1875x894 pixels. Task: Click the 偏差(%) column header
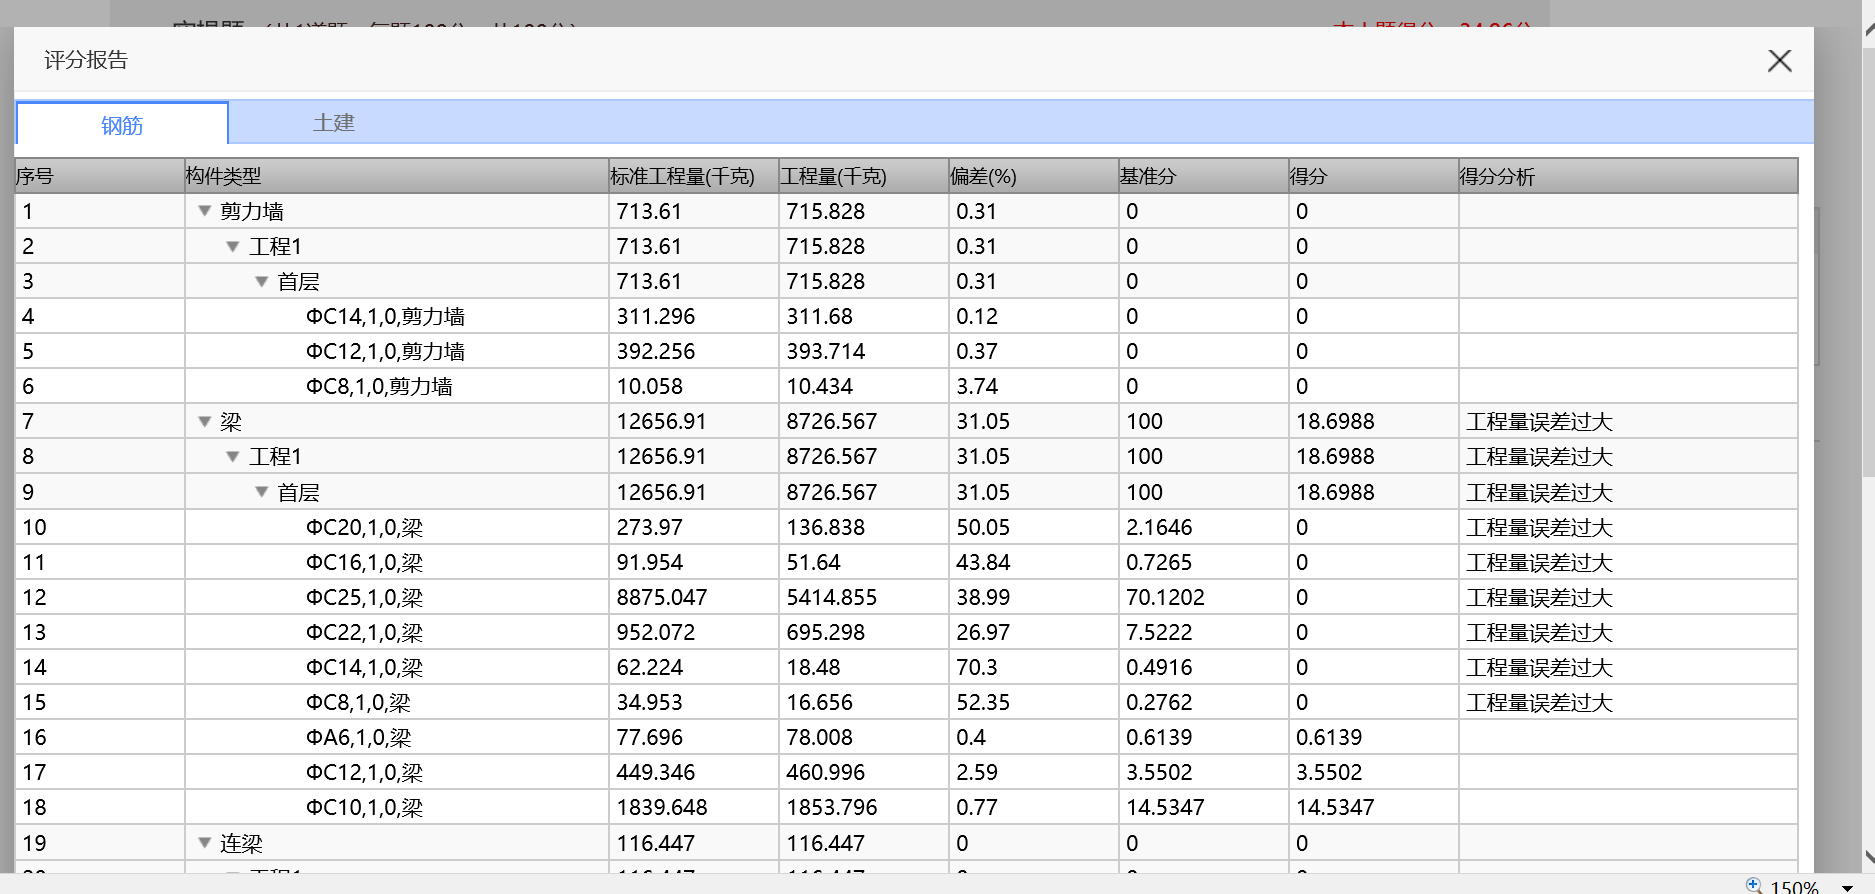(1034, 176)
